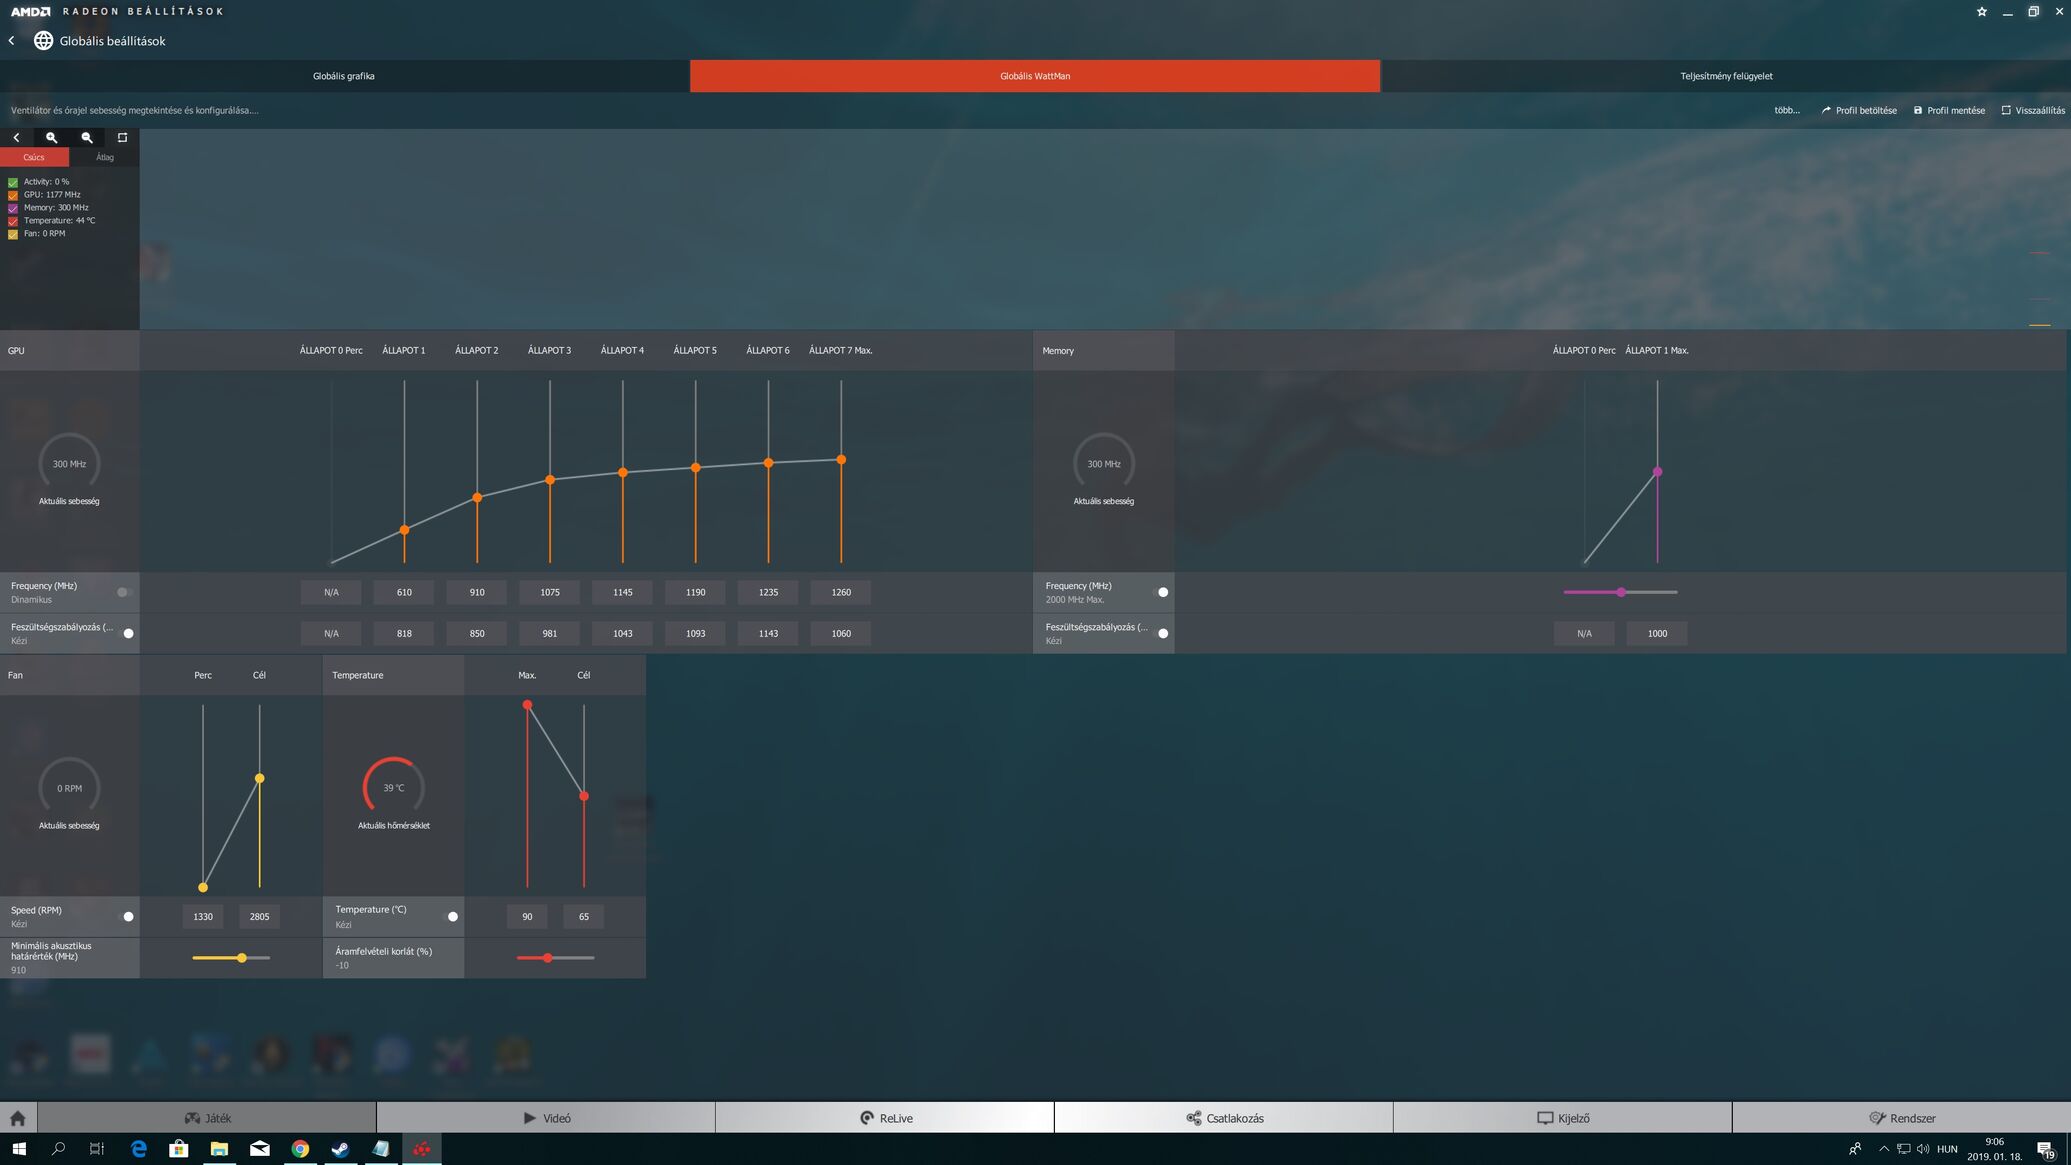Click the Áramfelvételi korlát slider handle
The width and height of the screenshot is (2071, 1165).
[547, 958]
